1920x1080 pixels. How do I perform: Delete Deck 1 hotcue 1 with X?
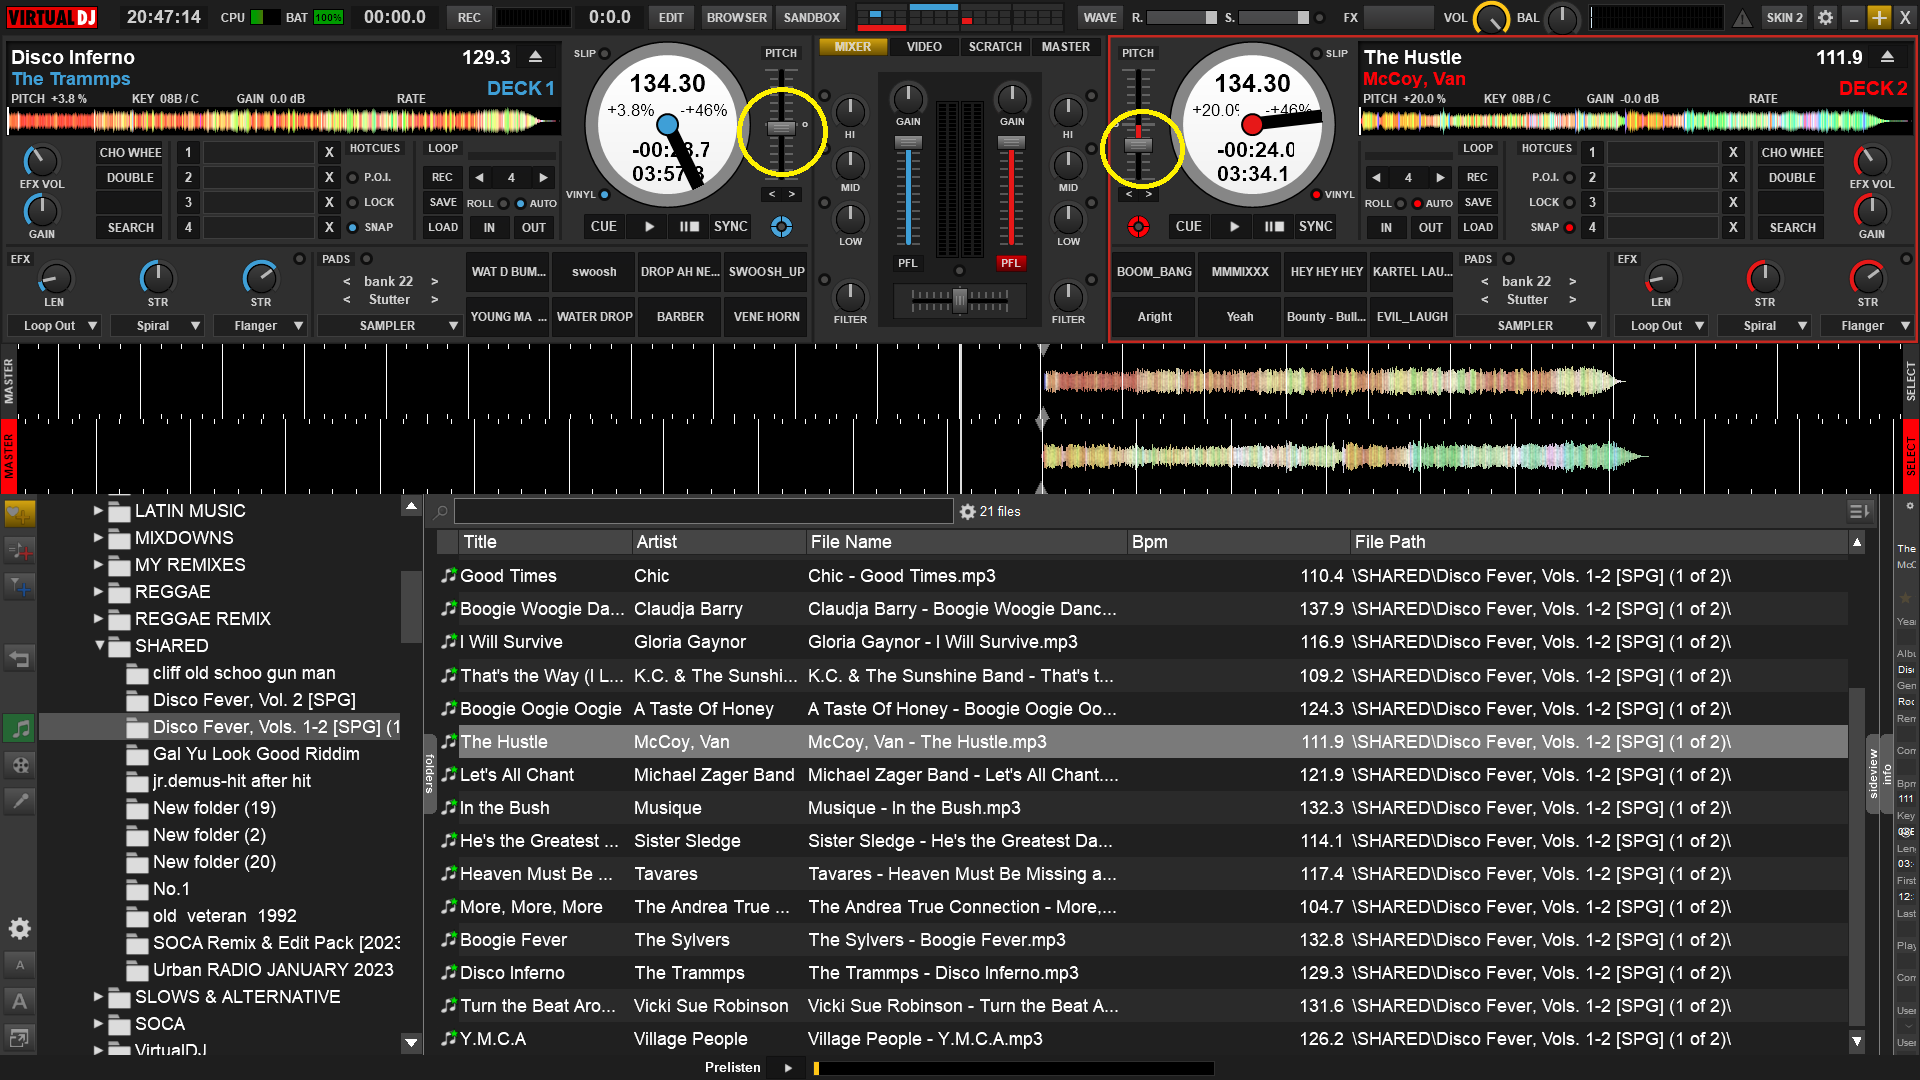click(329, 152)
